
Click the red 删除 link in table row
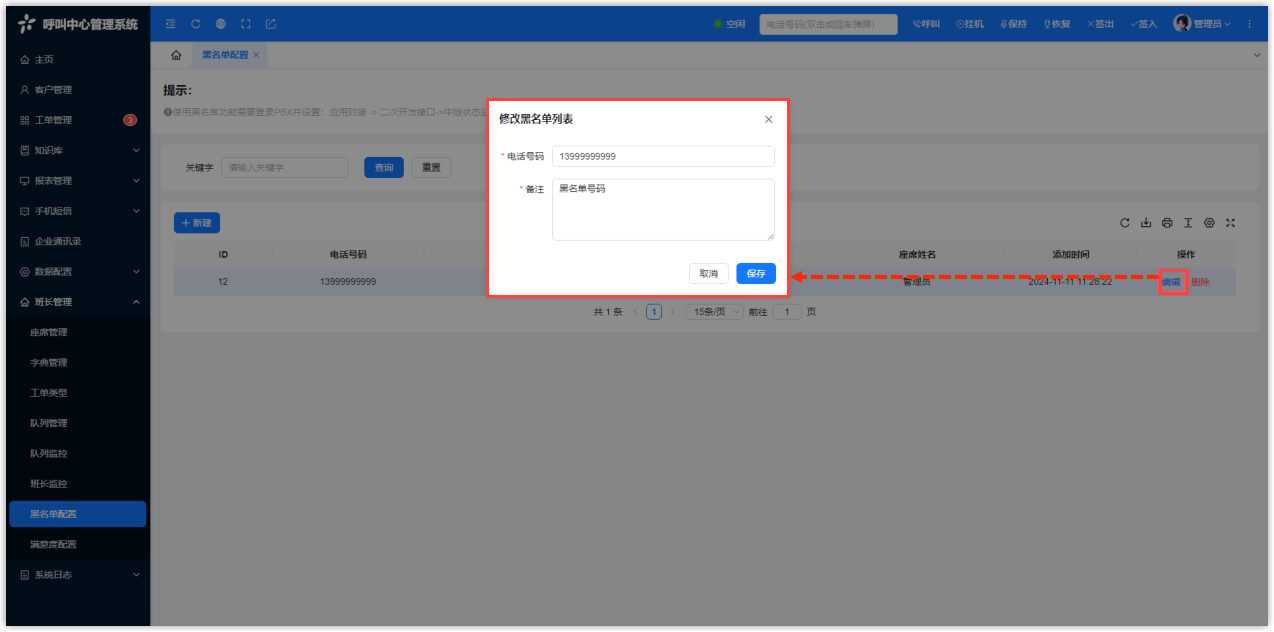coord(1200,282)
